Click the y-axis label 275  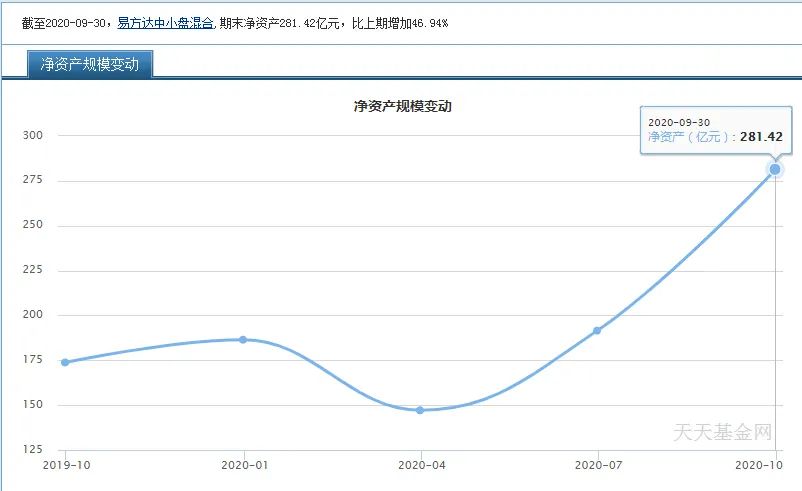33,180
